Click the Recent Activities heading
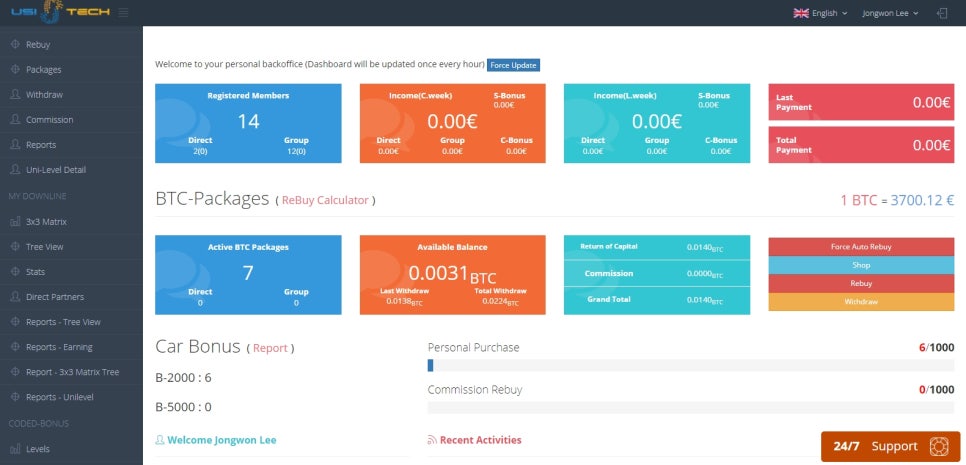966x465 pixels. tap(481, 440)
